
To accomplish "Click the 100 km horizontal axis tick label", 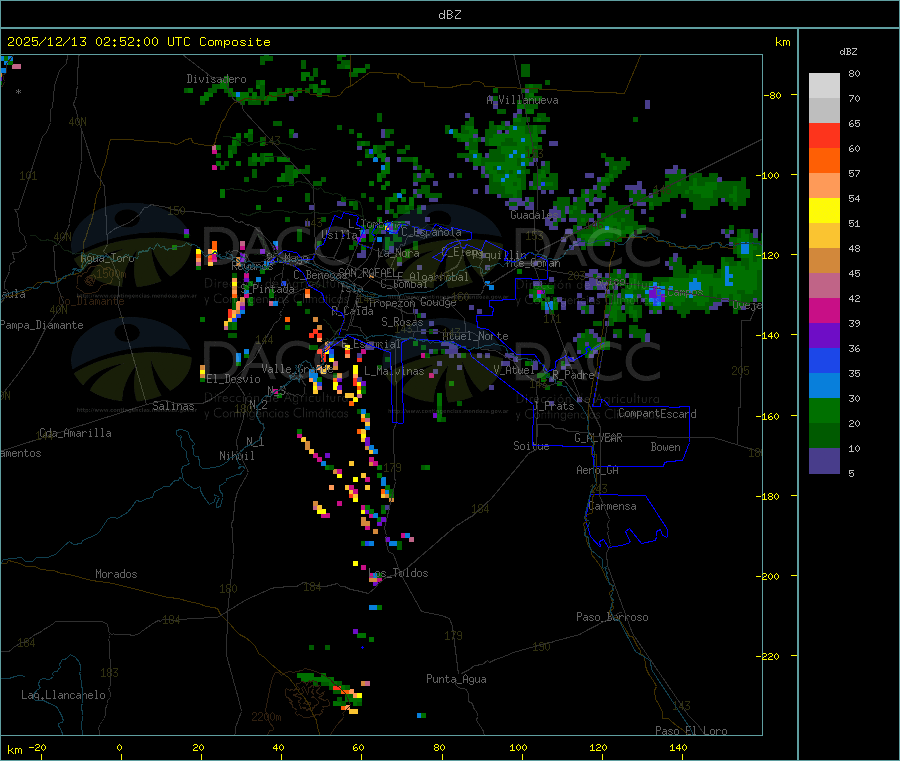I will pyautogui.click(x=518, y=748).
